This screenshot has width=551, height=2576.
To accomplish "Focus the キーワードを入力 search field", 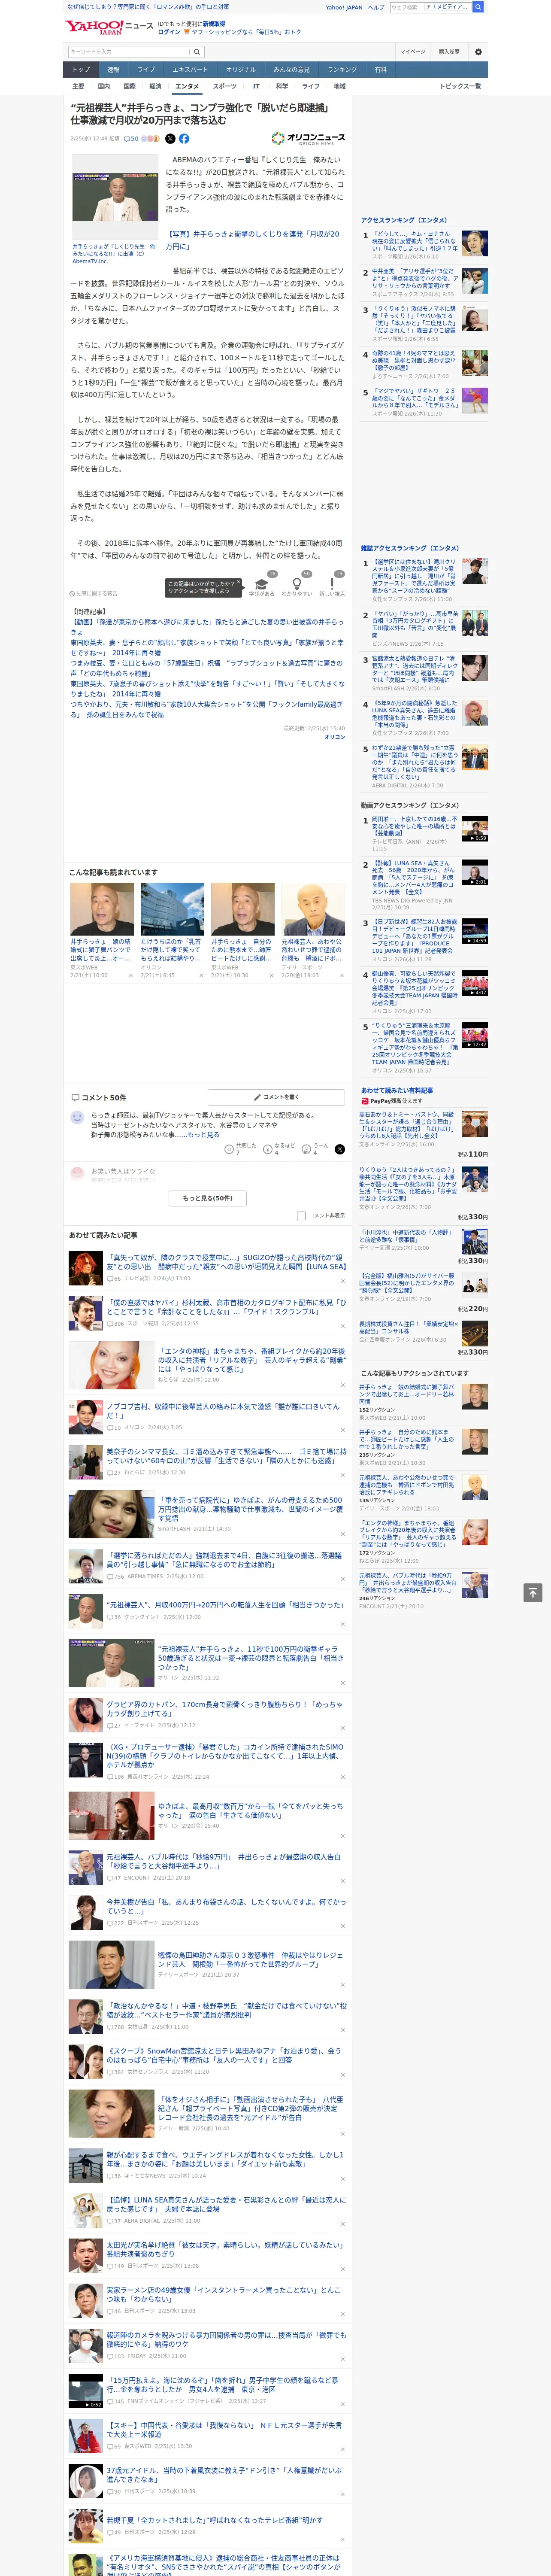I will (x=129, y=51).
